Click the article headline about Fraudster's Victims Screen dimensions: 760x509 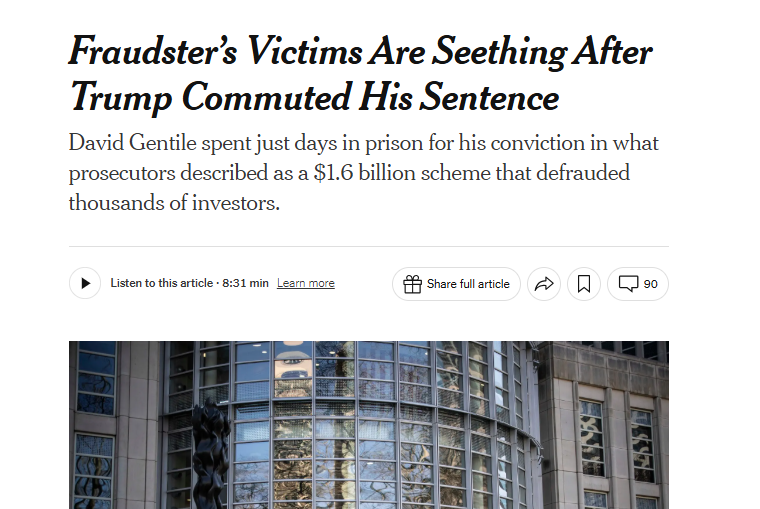(360, 74)
